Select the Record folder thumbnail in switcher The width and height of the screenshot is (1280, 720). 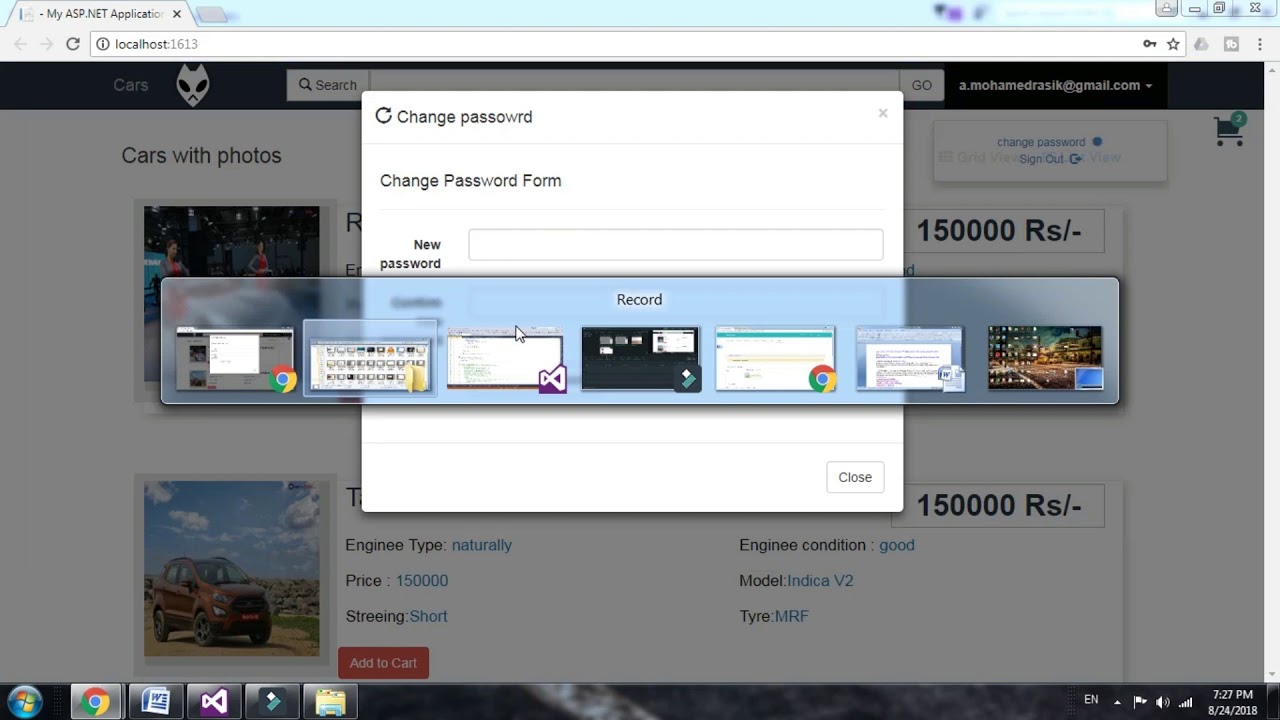click(x=370, y=358)
